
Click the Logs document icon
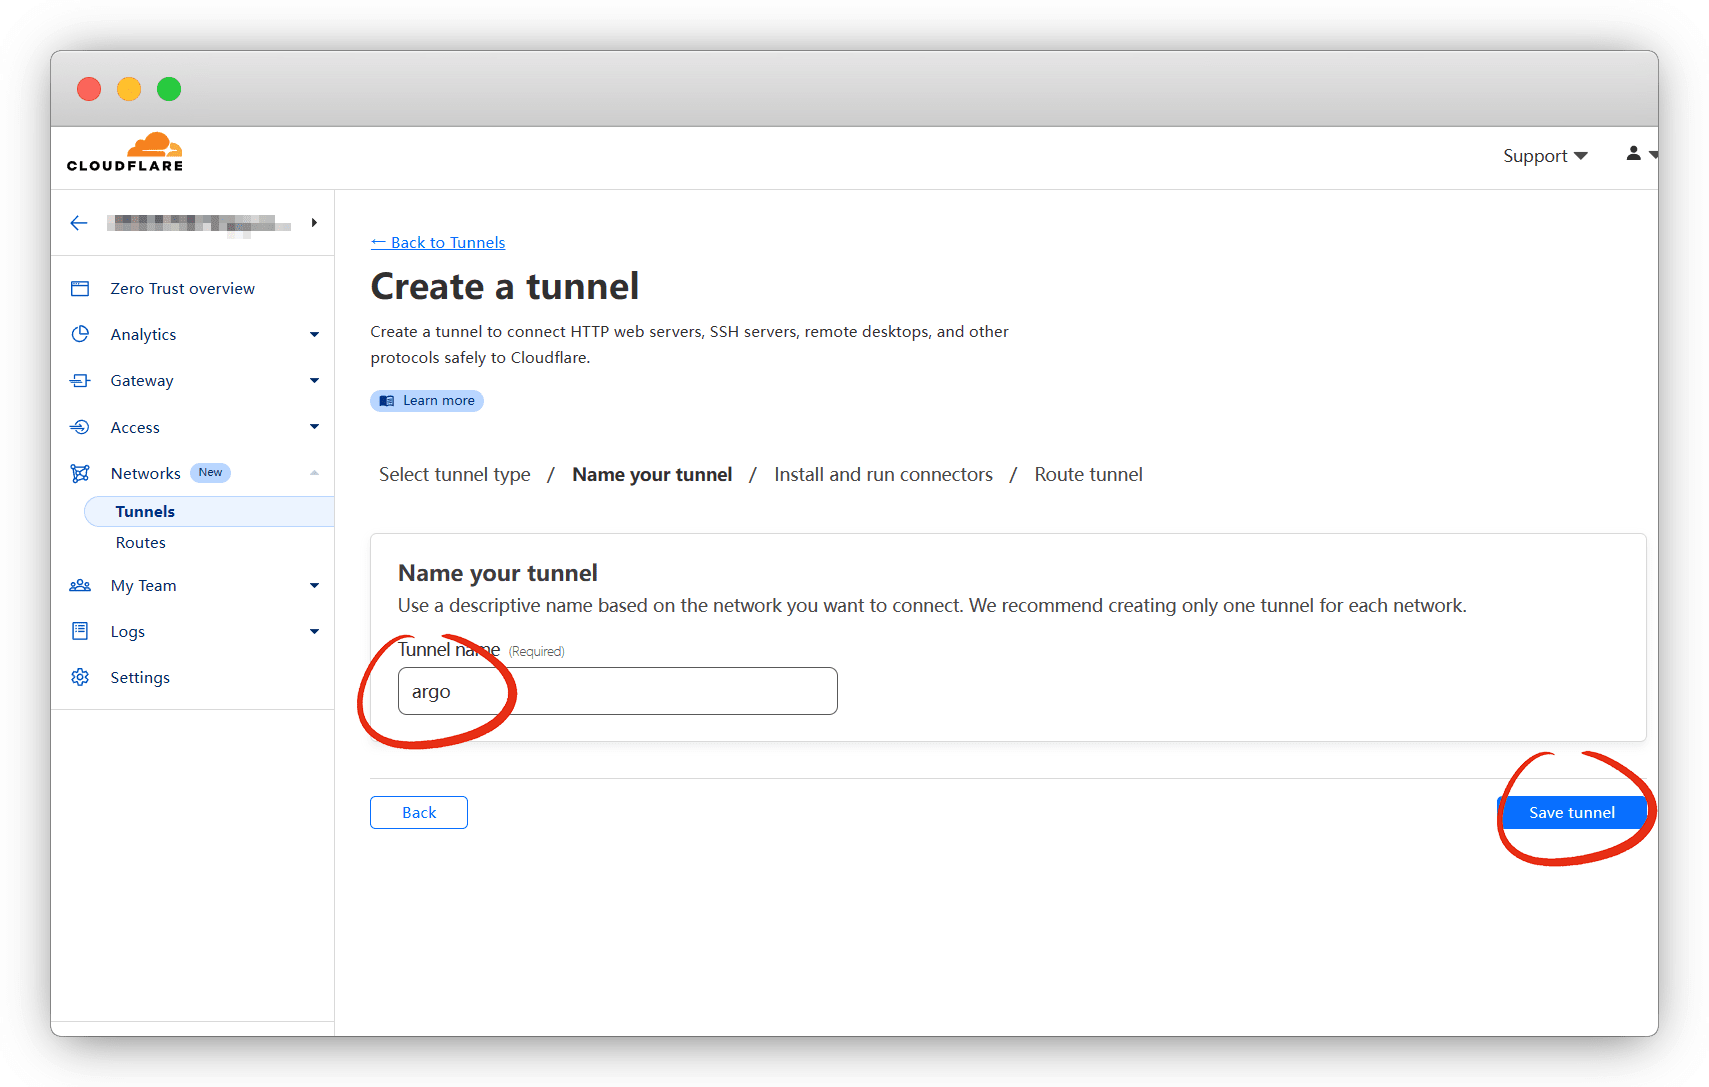point(80,631)
